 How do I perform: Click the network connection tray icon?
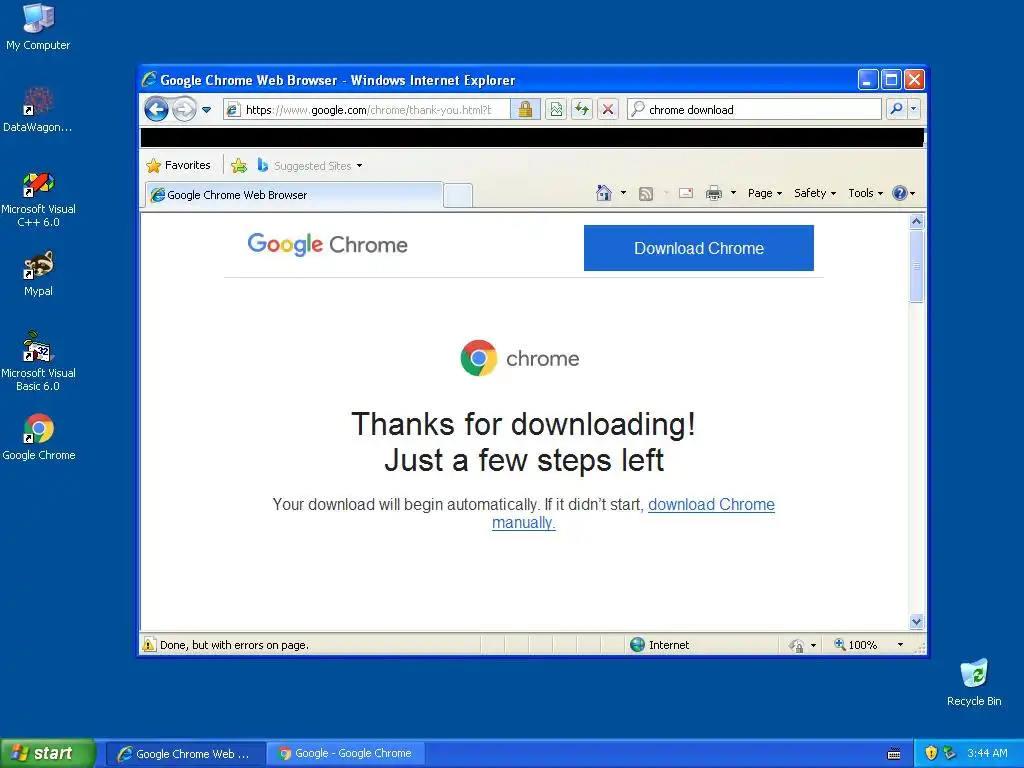(x=950, y=753)
